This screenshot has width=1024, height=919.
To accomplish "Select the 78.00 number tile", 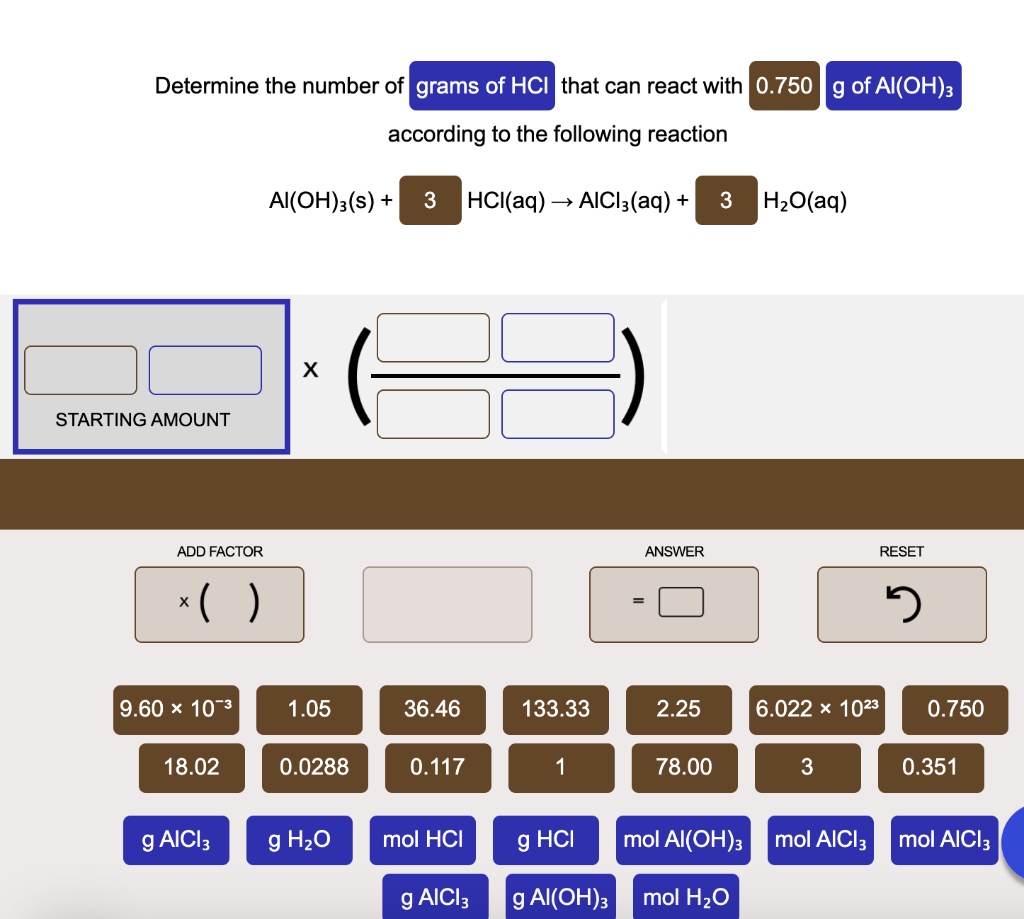I will (684, 768).
